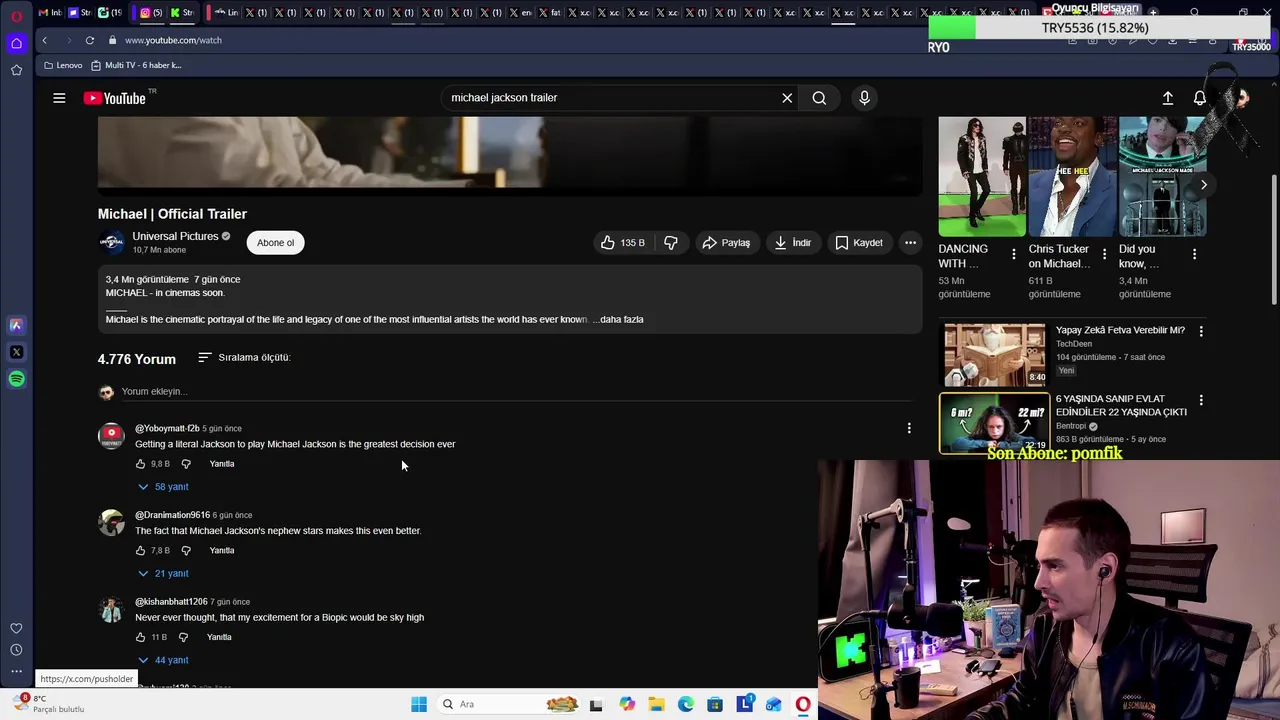Expand description with ...daha fazla
This screenshot has height=720, width=1280.
(618, 319)
